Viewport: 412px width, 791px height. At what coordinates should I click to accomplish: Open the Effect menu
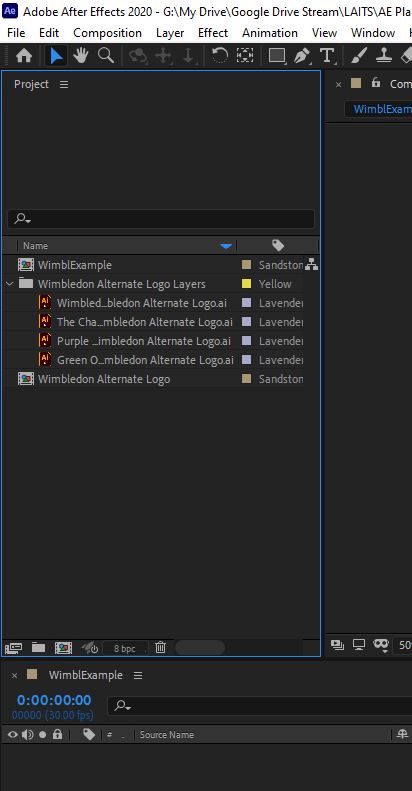[213, 33]
